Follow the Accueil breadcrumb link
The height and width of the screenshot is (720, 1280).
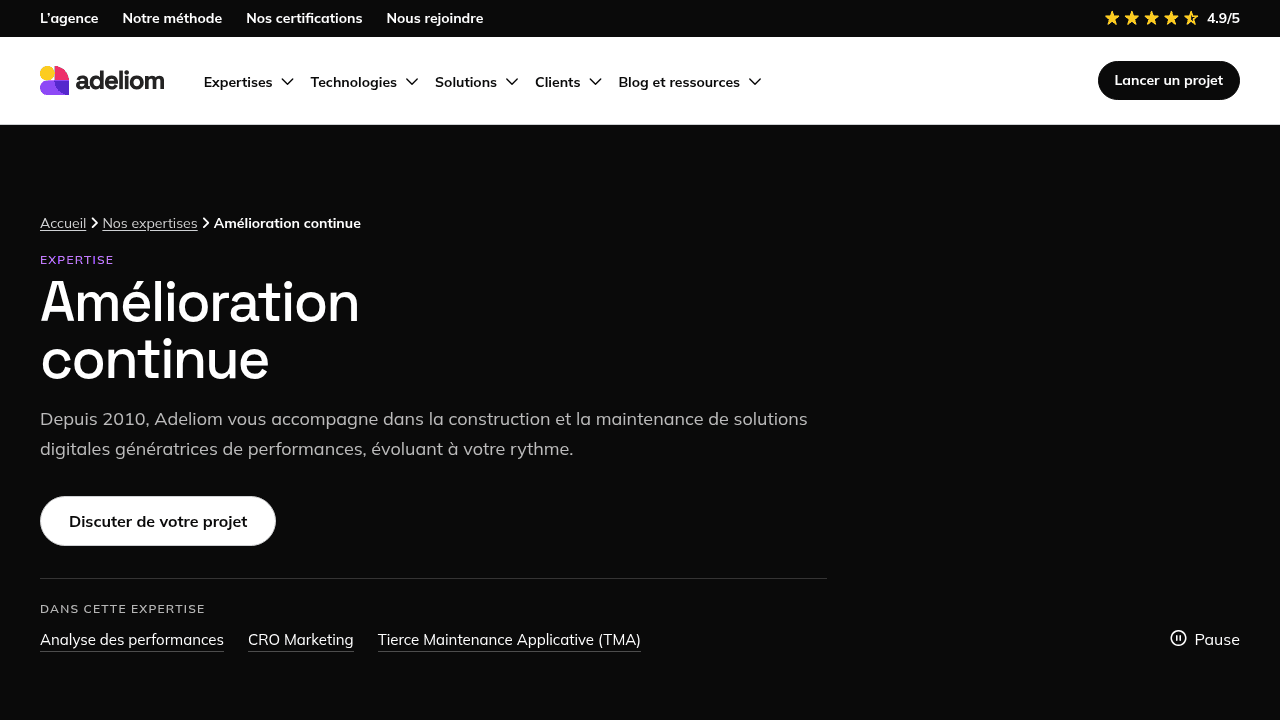click(x=63, y=223)
